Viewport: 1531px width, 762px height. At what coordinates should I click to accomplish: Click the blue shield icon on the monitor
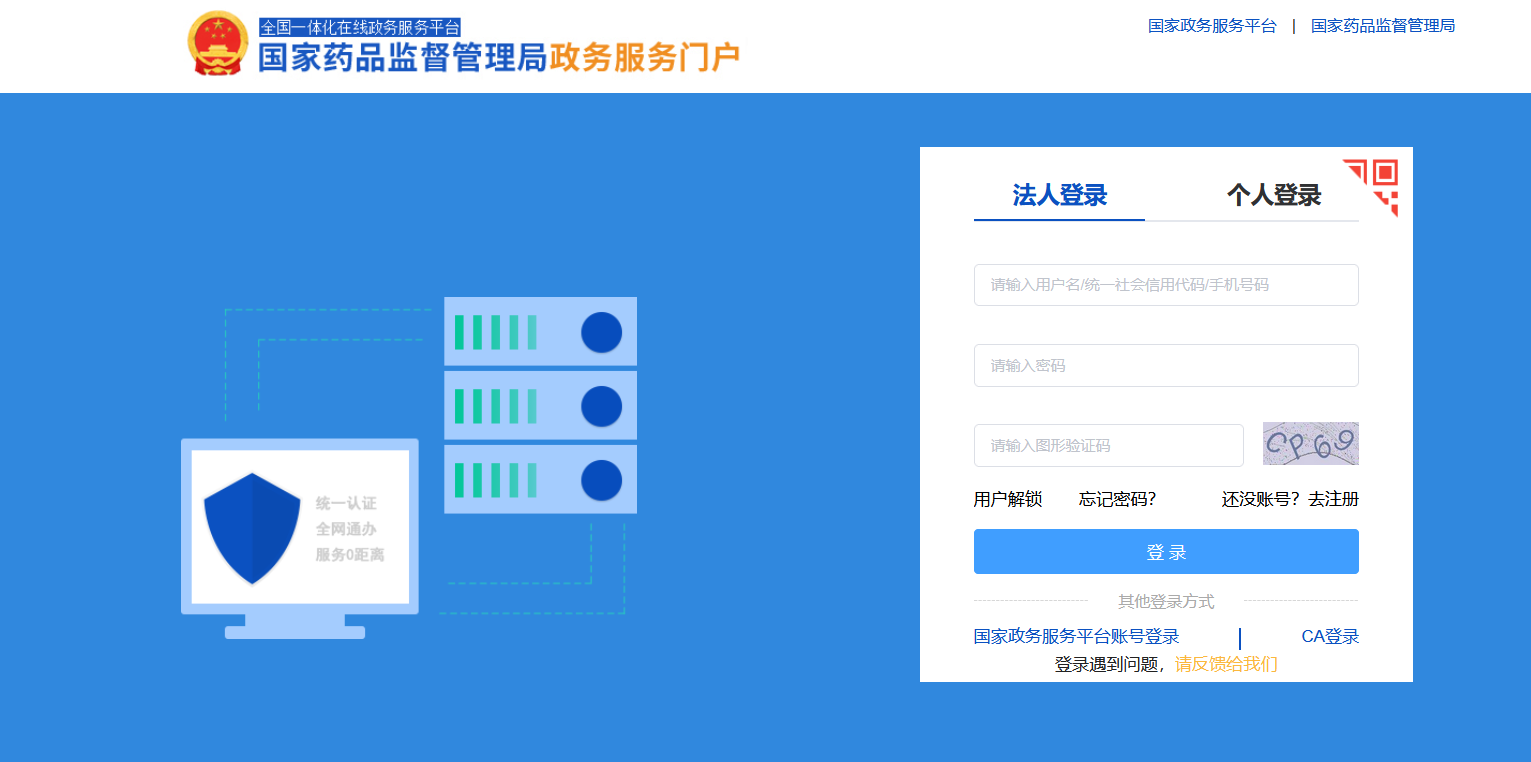(x=252, y=528)
